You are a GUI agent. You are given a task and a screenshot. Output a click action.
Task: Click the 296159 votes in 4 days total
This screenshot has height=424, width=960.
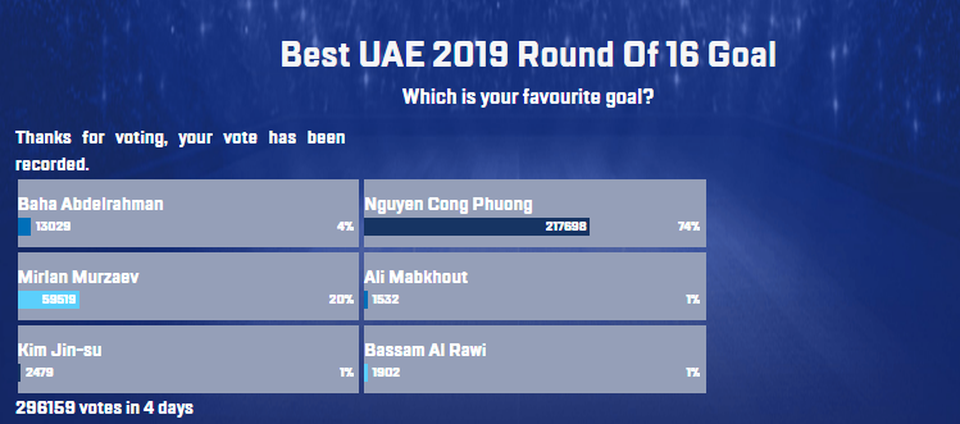[105, 407]
